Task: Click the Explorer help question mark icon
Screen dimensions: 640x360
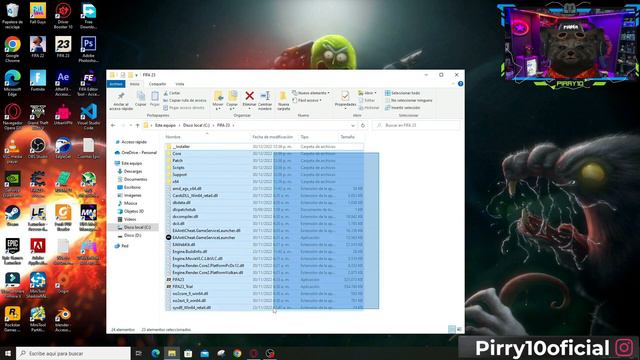Action: point(460,84)
